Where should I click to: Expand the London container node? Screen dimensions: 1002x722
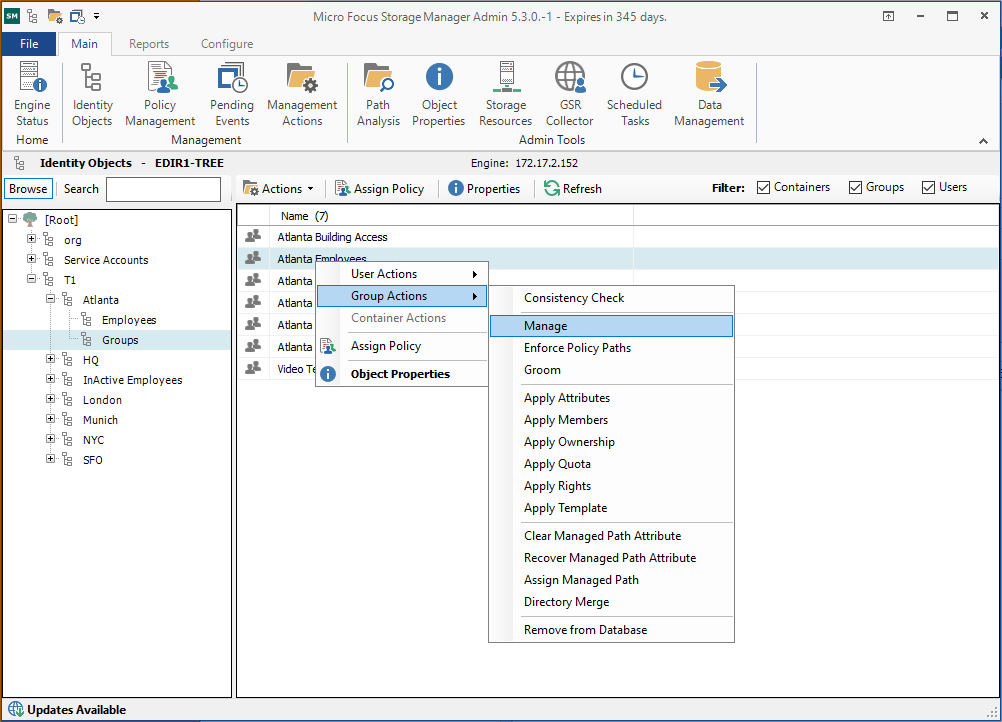51,400
